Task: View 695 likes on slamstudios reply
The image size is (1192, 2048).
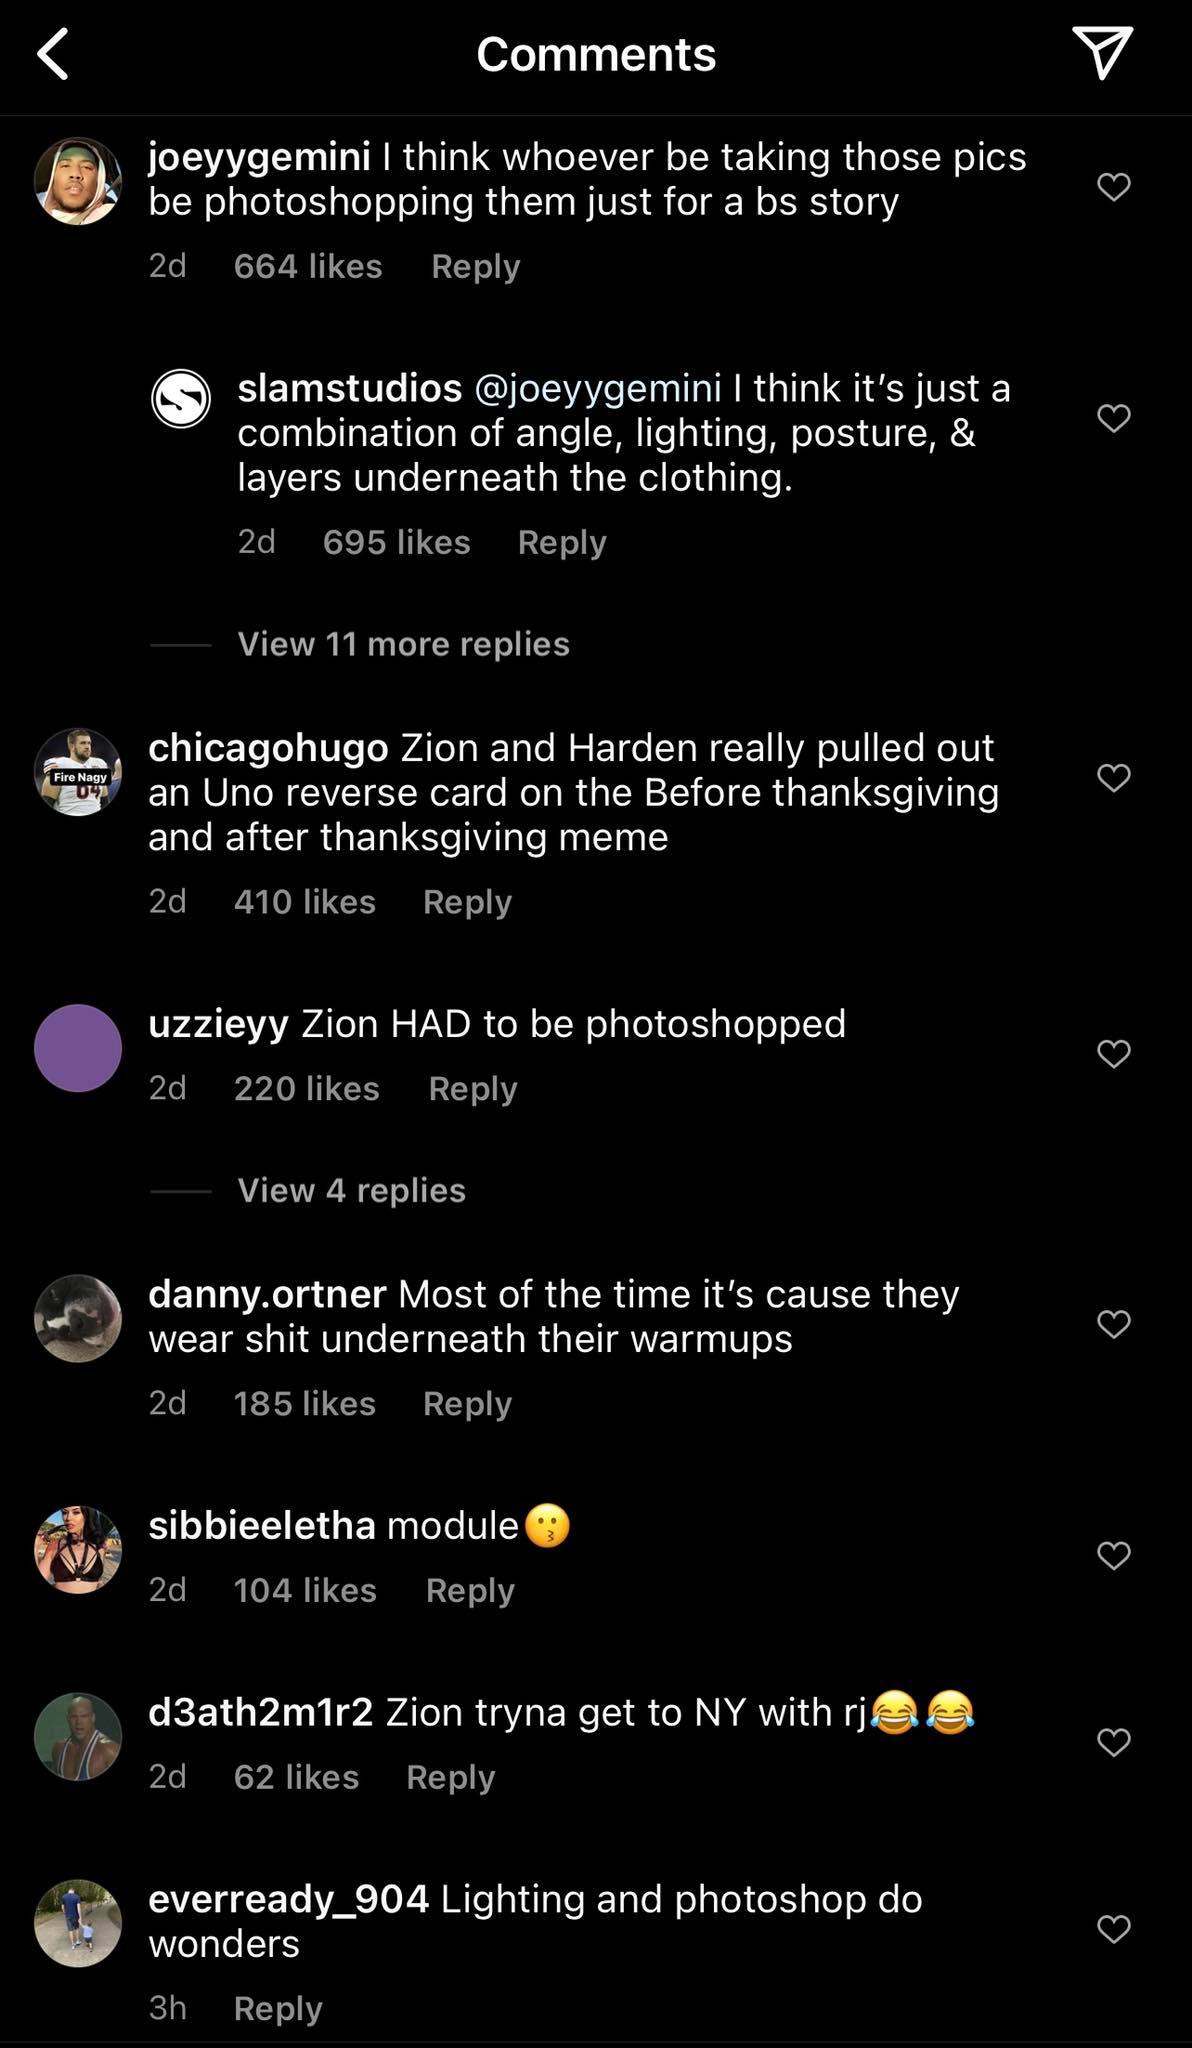Action: pyautogui.click(x=396, y=542)
